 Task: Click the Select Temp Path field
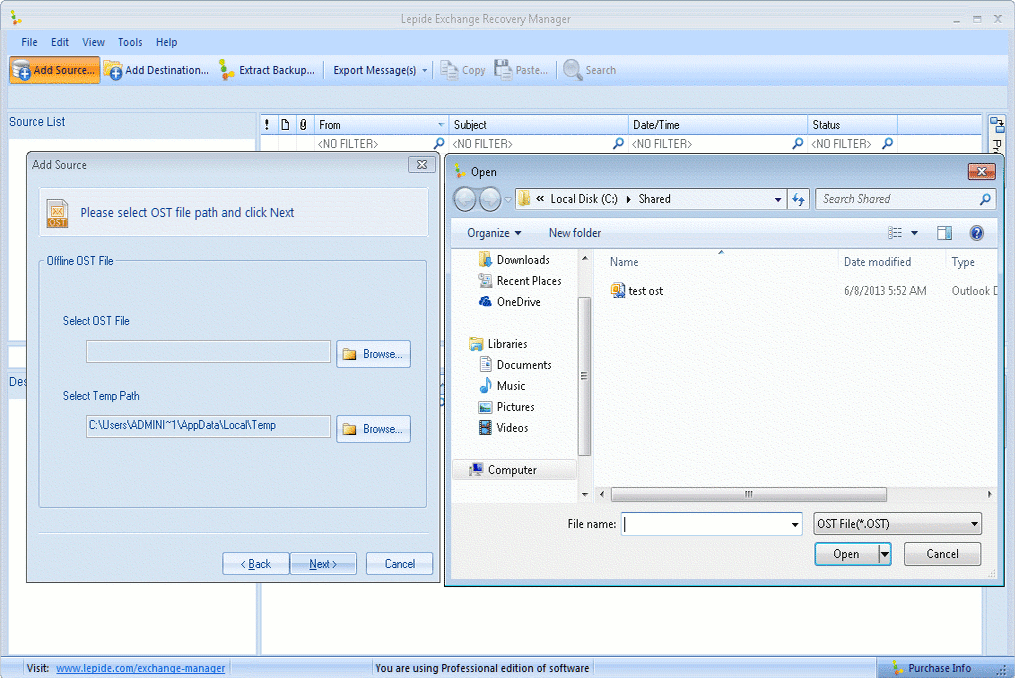209,426
